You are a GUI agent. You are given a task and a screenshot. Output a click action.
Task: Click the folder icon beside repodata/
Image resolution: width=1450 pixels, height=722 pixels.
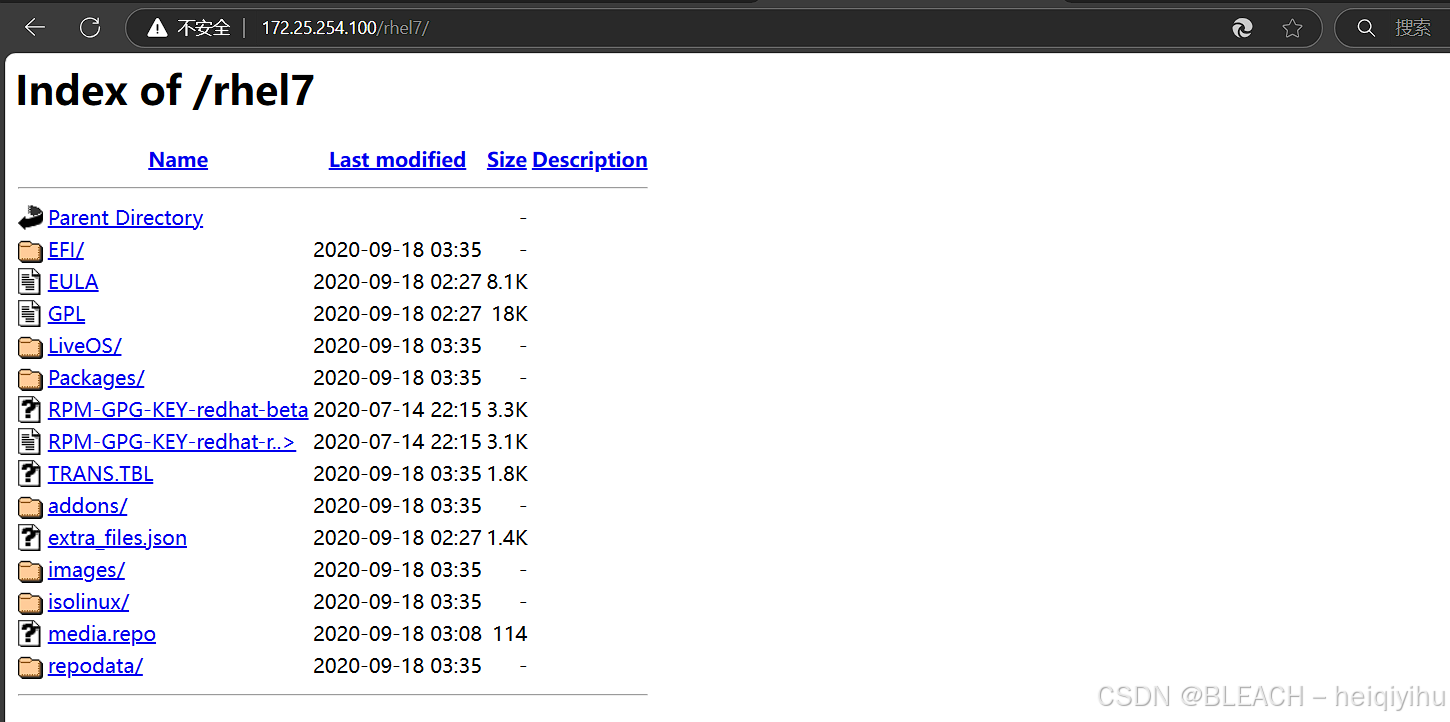point(31,666)
